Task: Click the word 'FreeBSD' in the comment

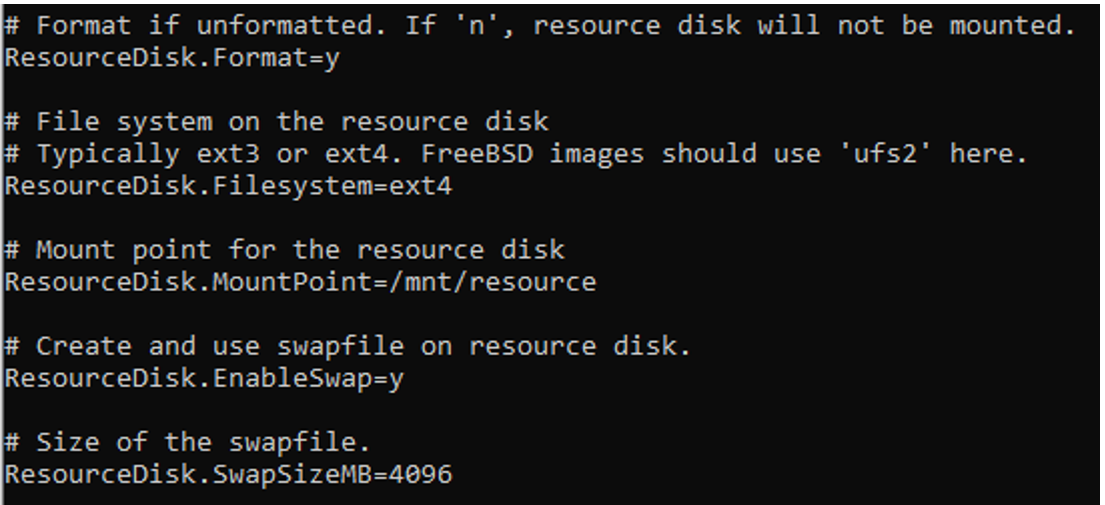Action: point(476,154)
